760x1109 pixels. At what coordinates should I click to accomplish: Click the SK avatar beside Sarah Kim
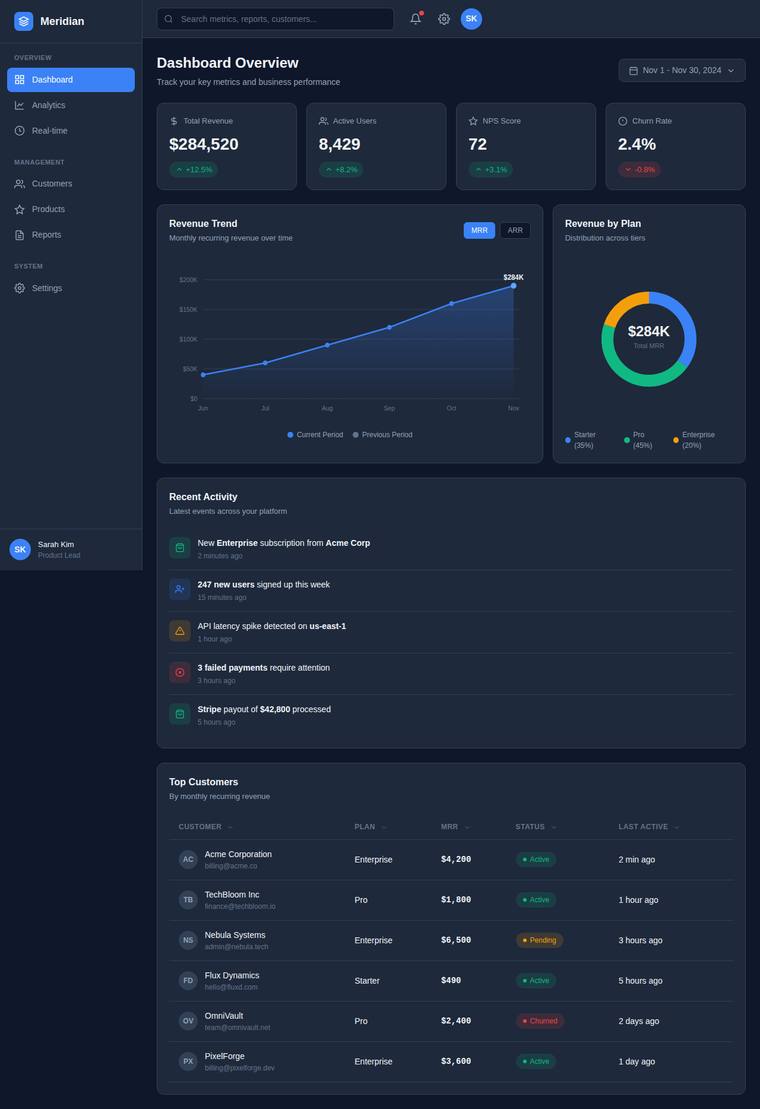pyautogui.click(x=20, y=550)
